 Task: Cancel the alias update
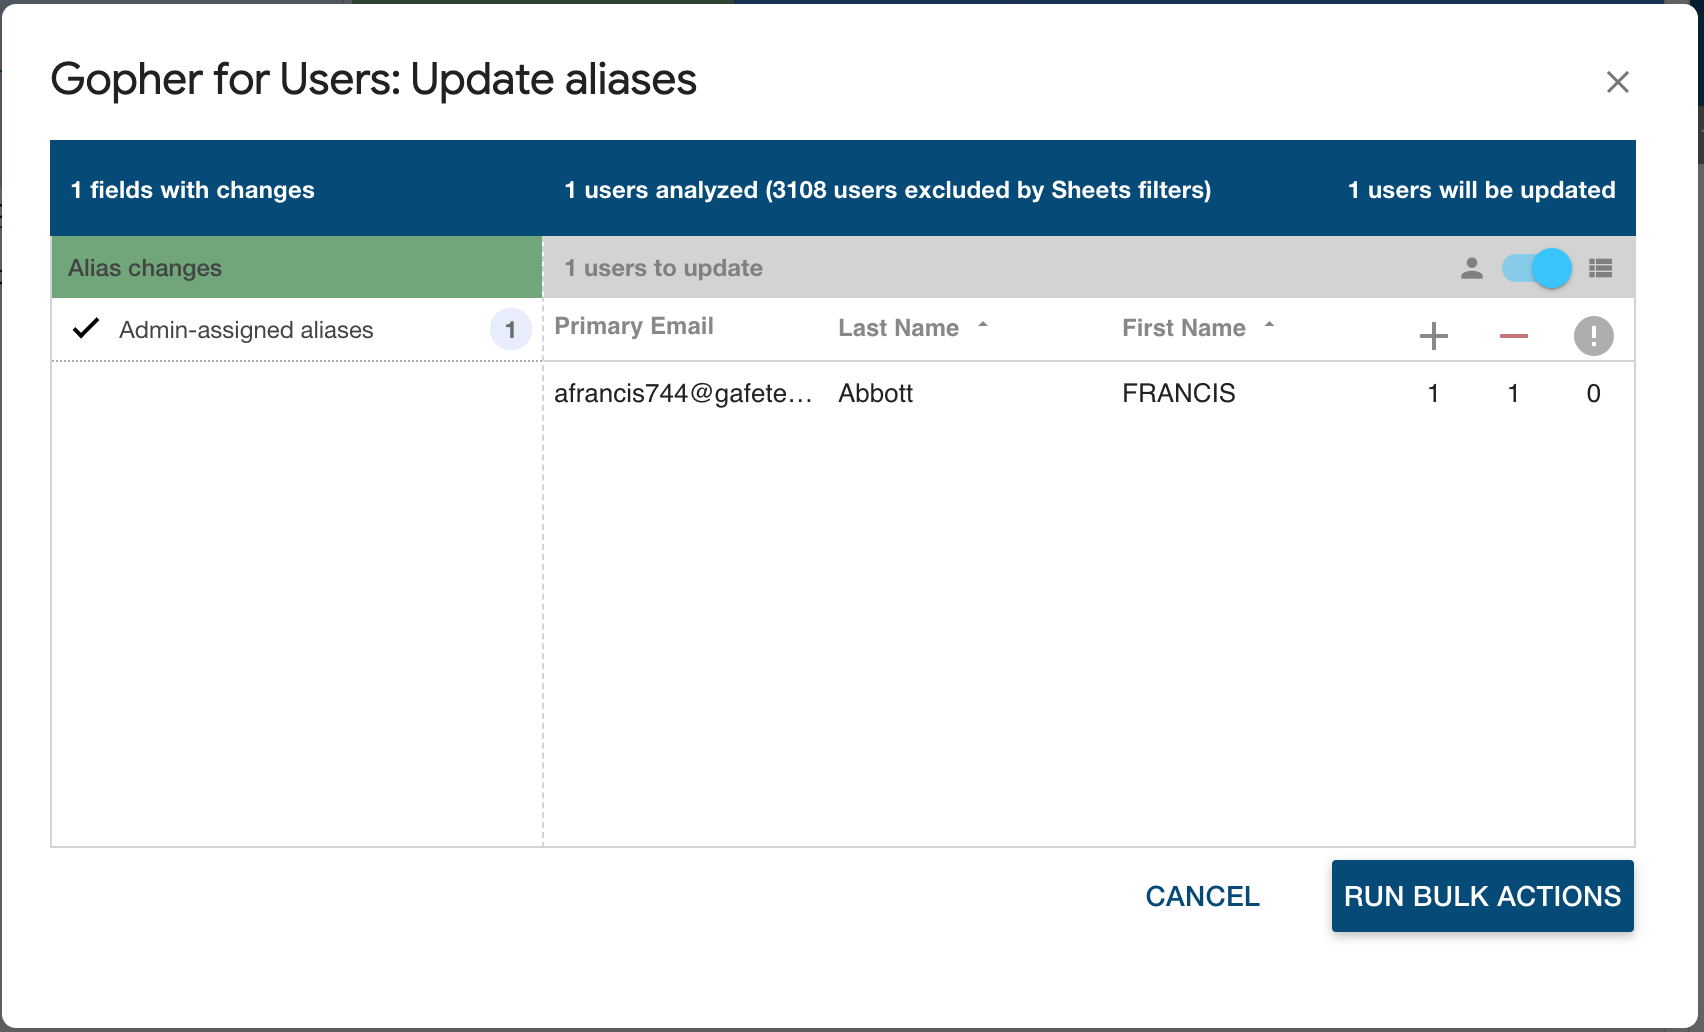(1202, 896)
